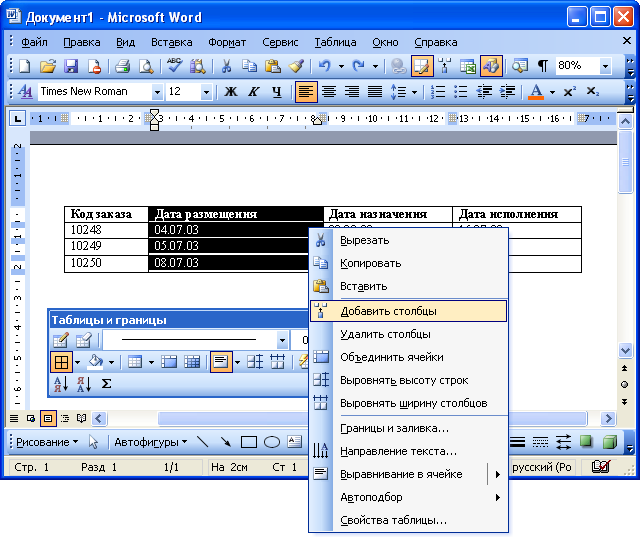The height and width of the screenshot is (540, 640).
Task: Open a file with the folder icon
Action: point(48,66)
